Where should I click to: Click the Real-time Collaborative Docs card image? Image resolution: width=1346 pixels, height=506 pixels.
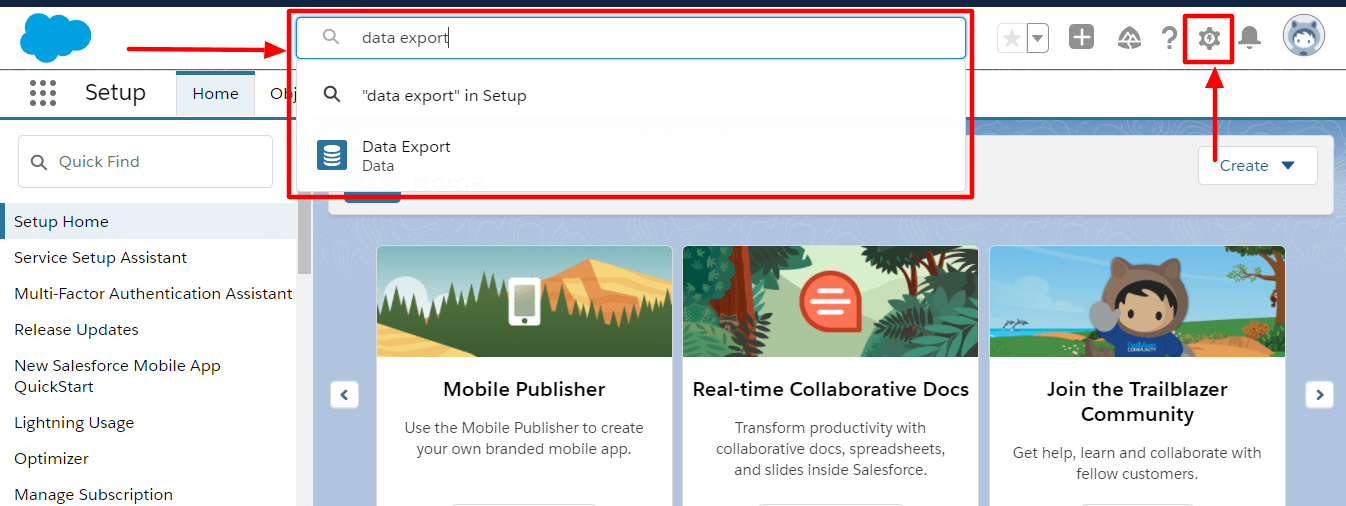click(x=830, y=301)
